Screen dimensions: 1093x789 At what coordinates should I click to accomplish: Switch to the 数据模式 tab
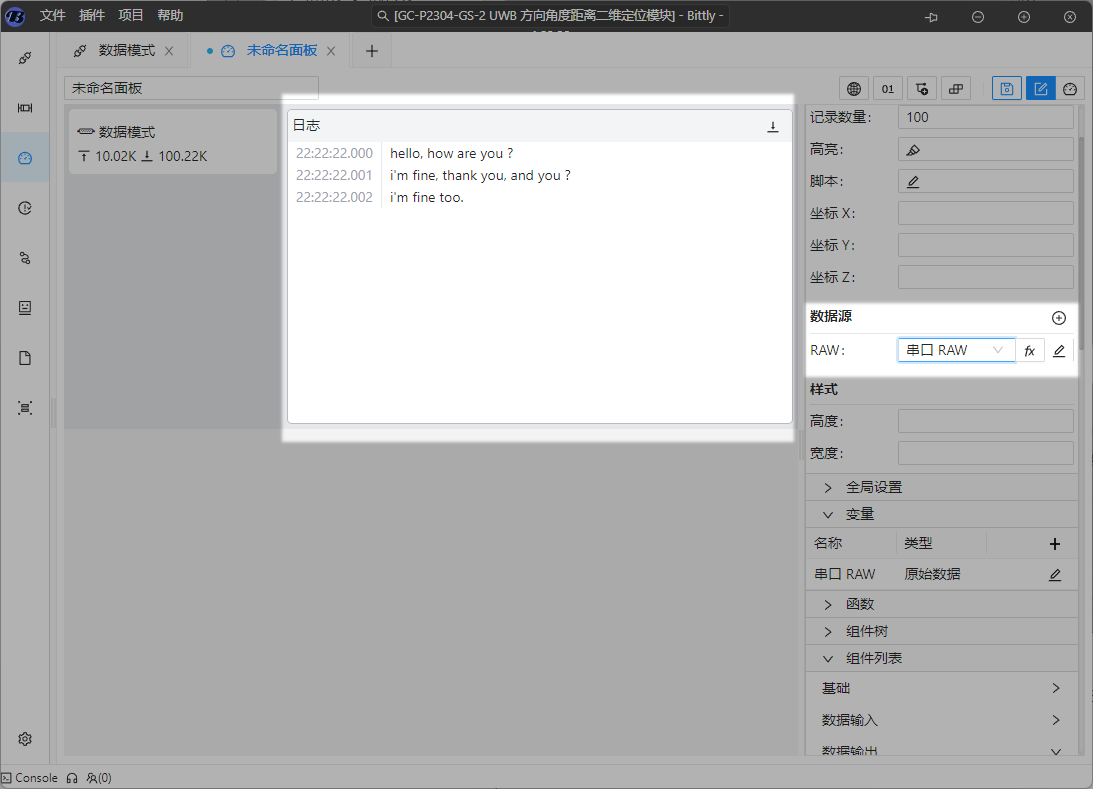pos(126,50)
